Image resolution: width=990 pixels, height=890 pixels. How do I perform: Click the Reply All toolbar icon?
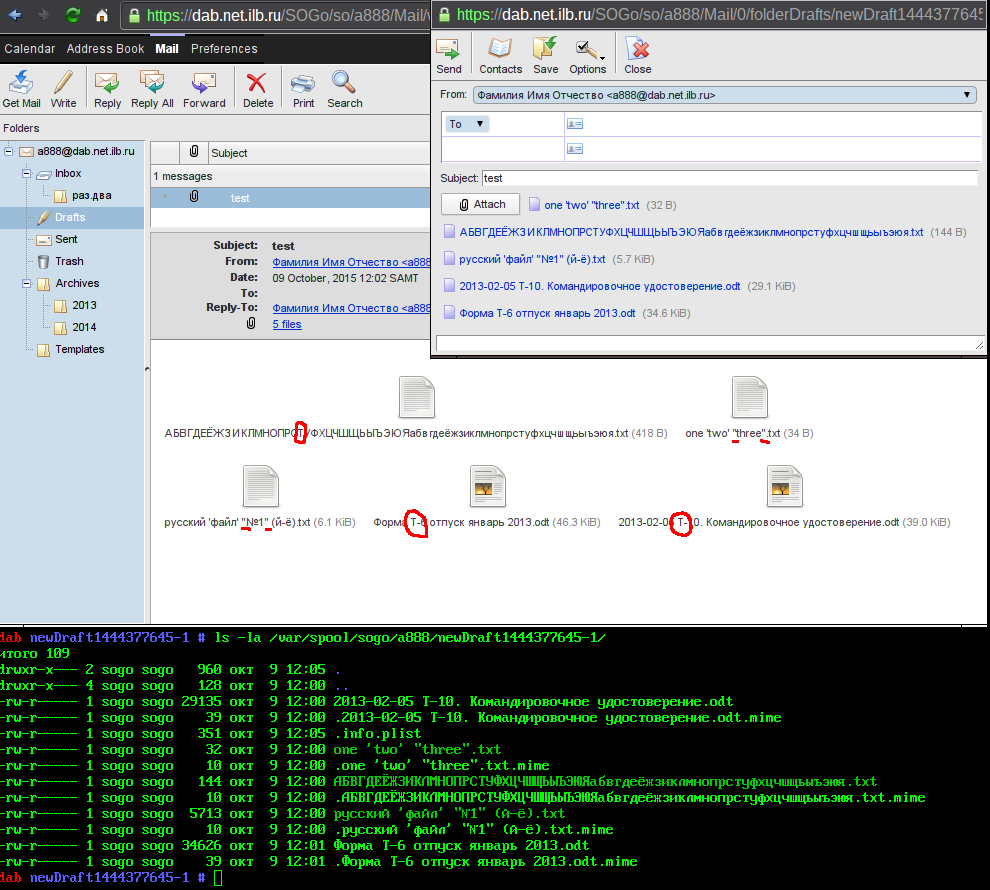(152, 88)
